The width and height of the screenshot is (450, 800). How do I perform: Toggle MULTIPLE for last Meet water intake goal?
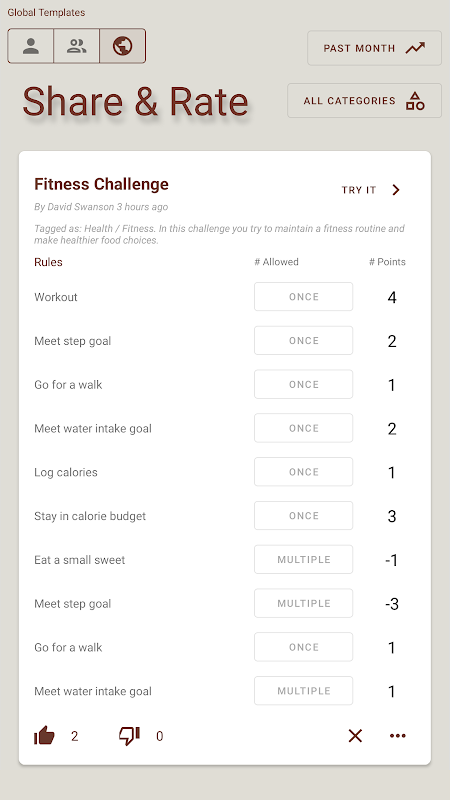(304, 691)
